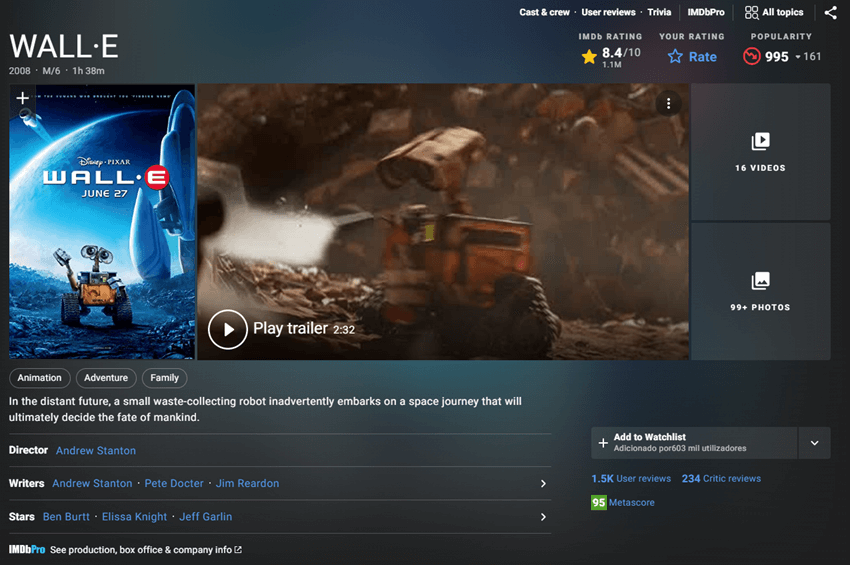
Task: Click the trailer video preview image
Action: (x=443, y=221)
